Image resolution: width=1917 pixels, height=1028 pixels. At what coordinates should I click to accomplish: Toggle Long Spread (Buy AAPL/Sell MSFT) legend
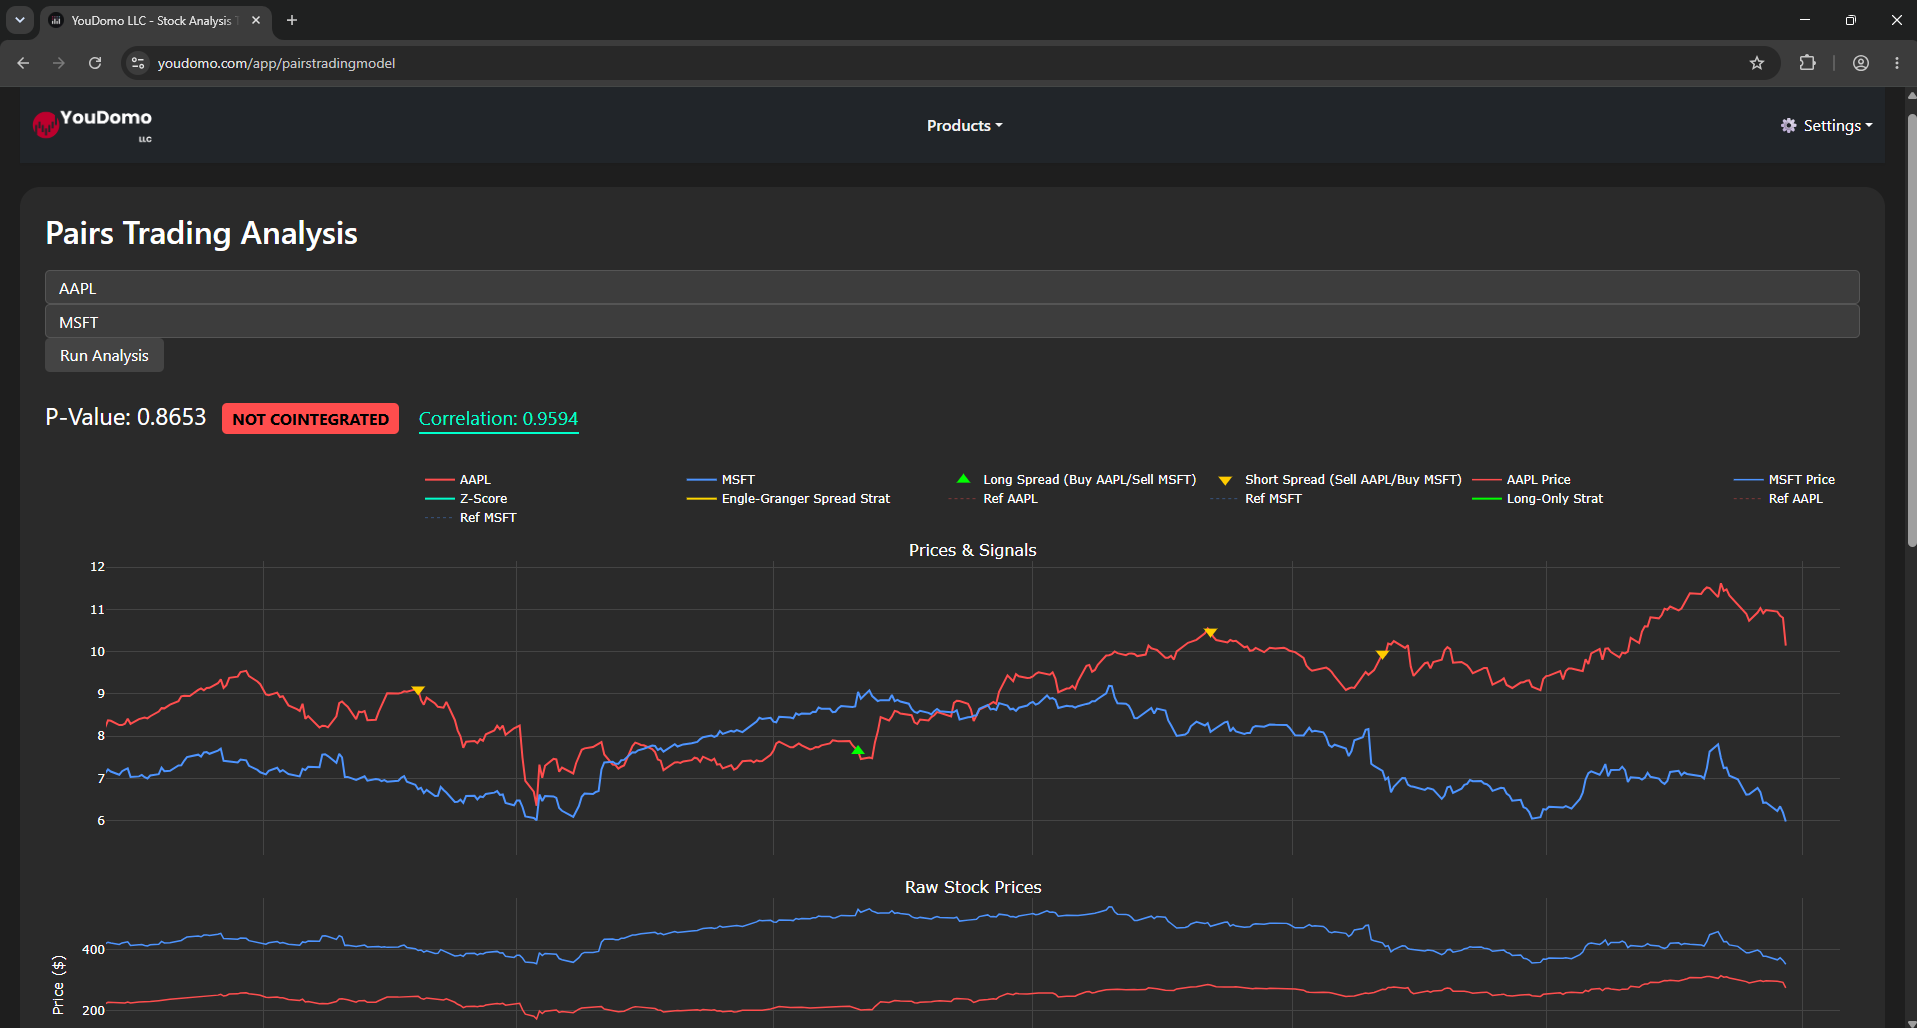[x=1076, y=480]
